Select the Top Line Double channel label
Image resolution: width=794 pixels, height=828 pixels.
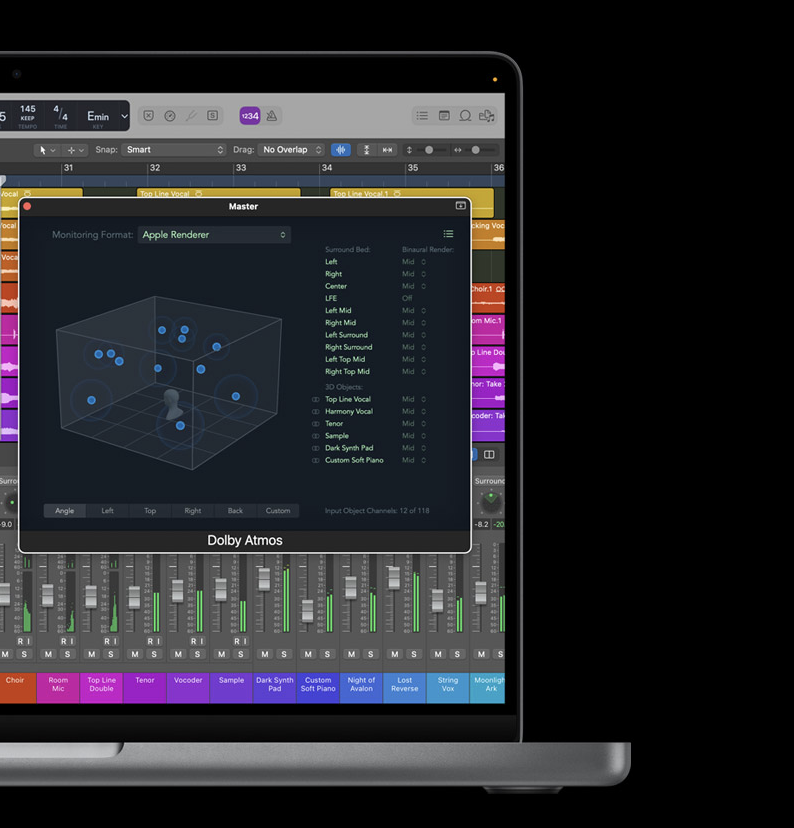pyautogui.click(x=101, y=688)
